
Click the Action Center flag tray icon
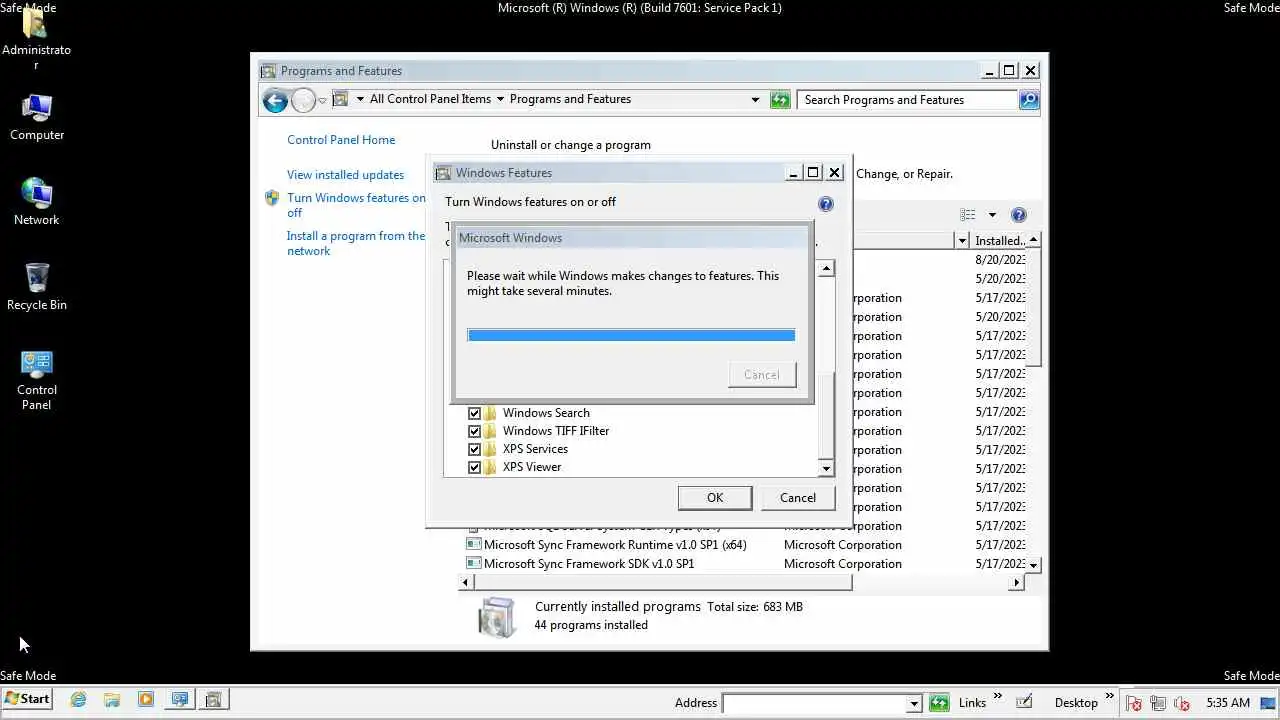pos(1133,703)
